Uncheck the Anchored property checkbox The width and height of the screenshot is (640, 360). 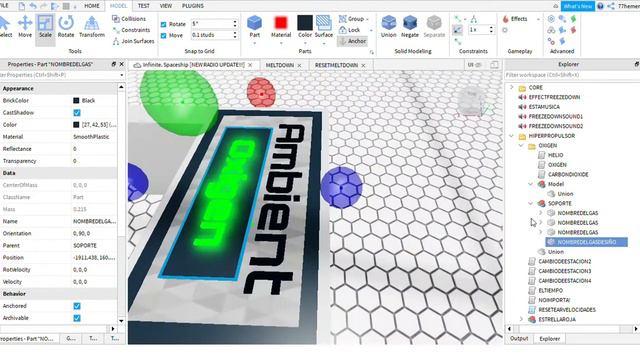coord(77,306)
